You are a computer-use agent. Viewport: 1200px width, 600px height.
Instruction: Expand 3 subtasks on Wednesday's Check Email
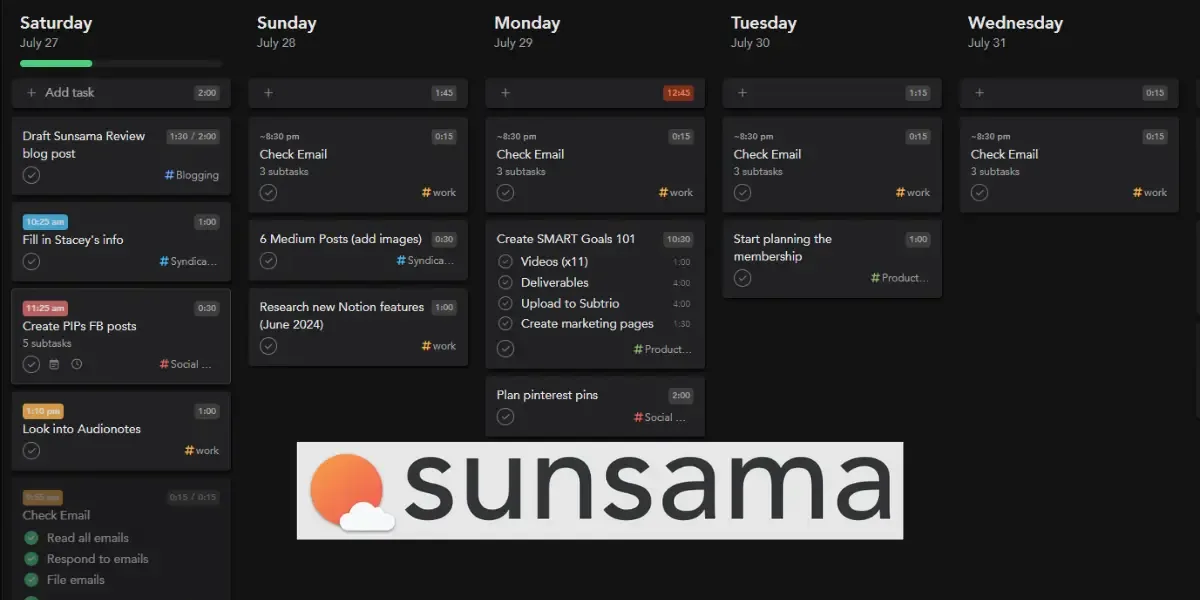click(995, 172)
